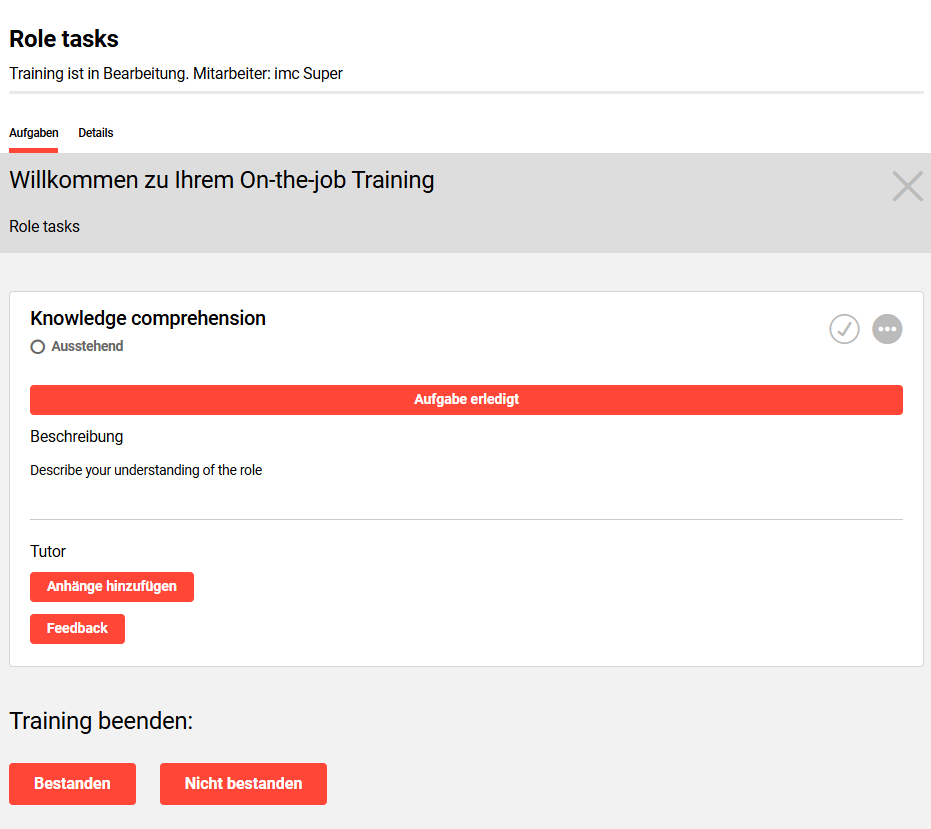Viewport: 931px width, 829px height.
Task: Click the Knowledge comprehension task title
Action: click(x=148, y=318)
